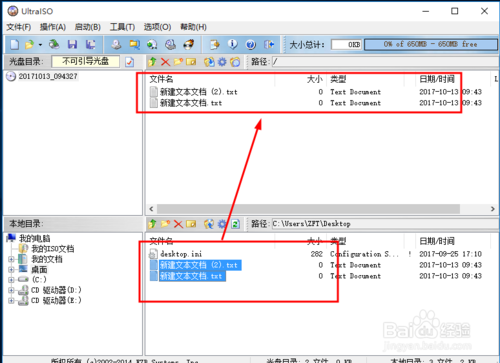Click the New file icon in the main toolbar
The image size is (500, 363).
(14, 44)
